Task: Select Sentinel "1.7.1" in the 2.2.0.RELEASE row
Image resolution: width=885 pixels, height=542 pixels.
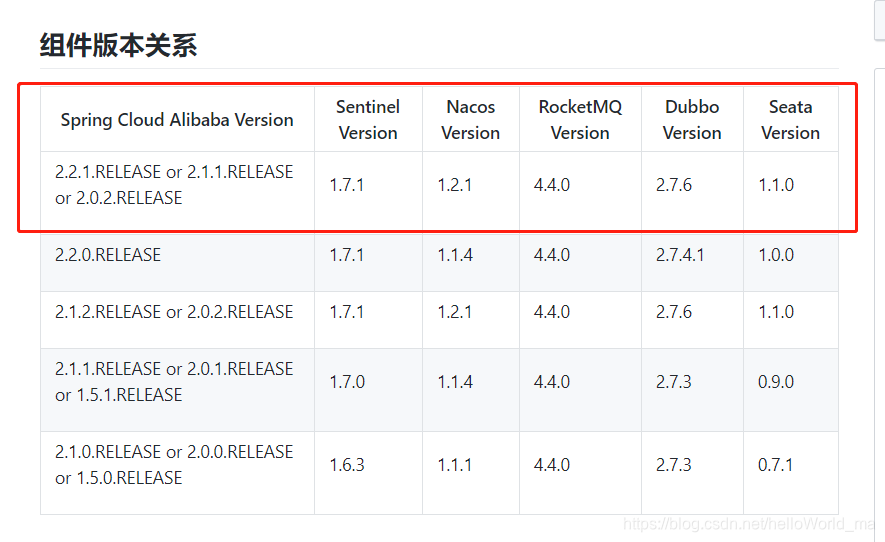Action: [x=347, y=255]
